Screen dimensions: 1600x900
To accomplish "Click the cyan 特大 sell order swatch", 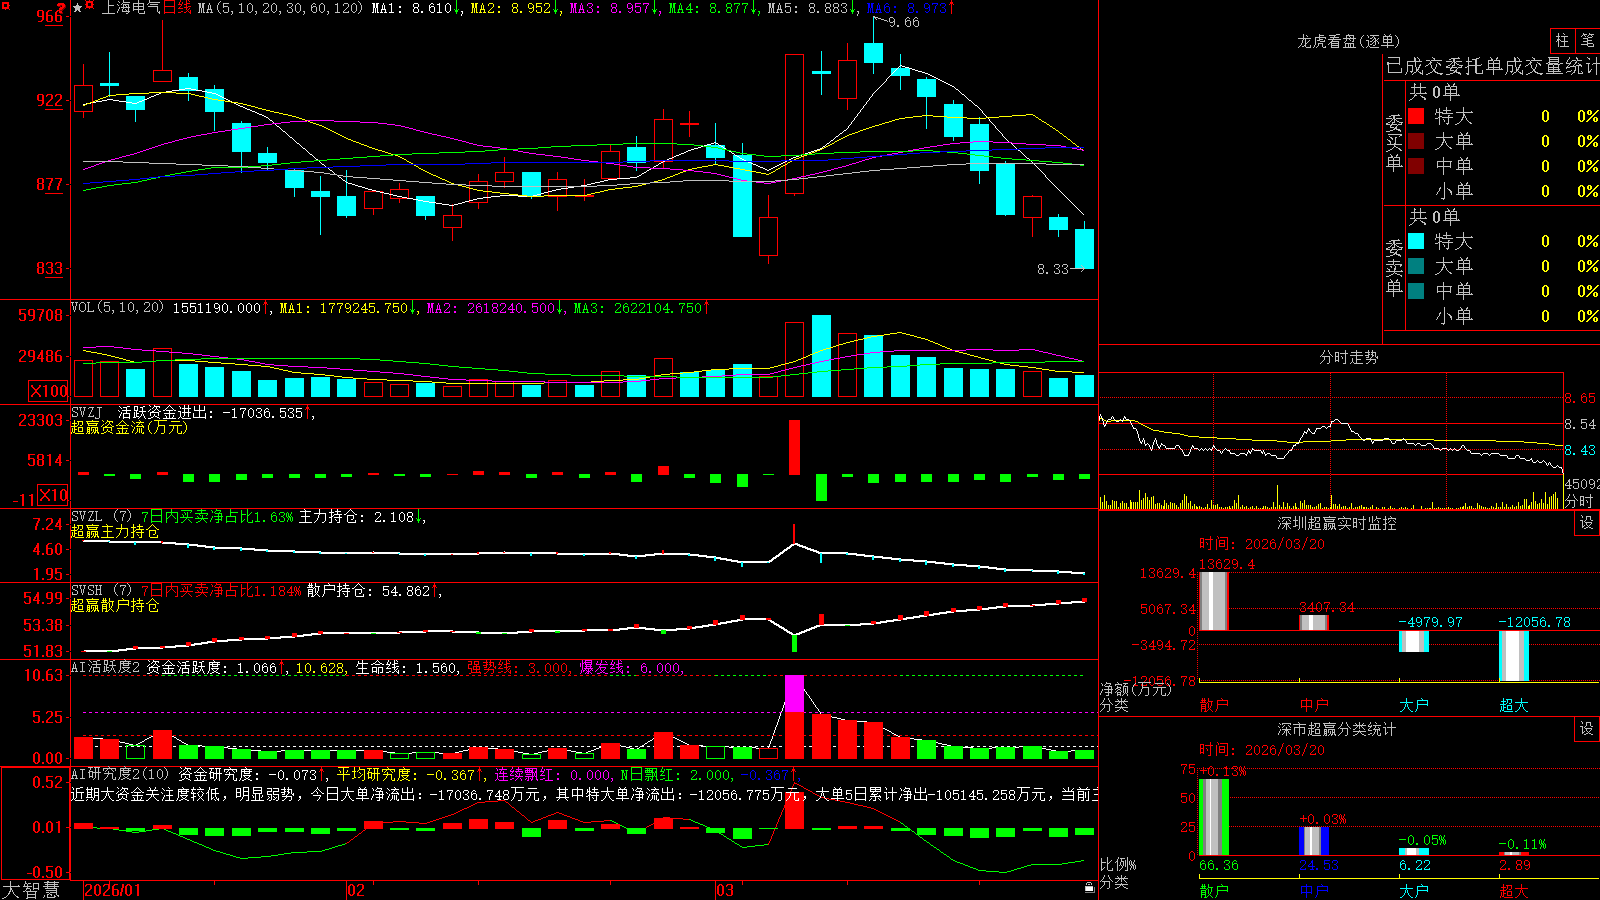I will click(x=1416, y=241).
